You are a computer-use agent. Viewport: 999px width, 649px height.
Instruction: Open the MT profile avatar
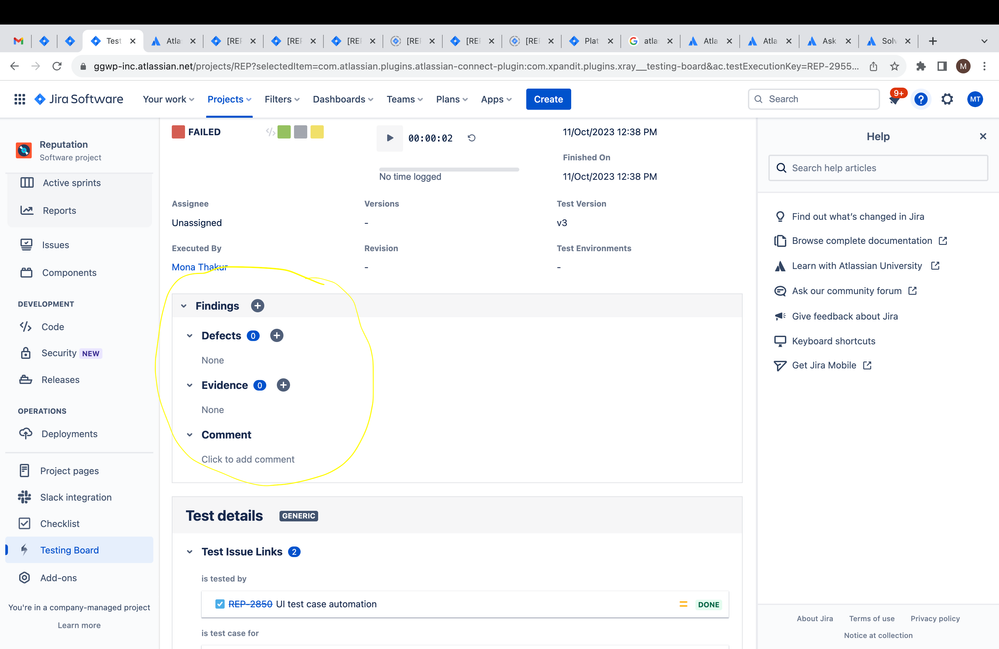pos(975,99)
